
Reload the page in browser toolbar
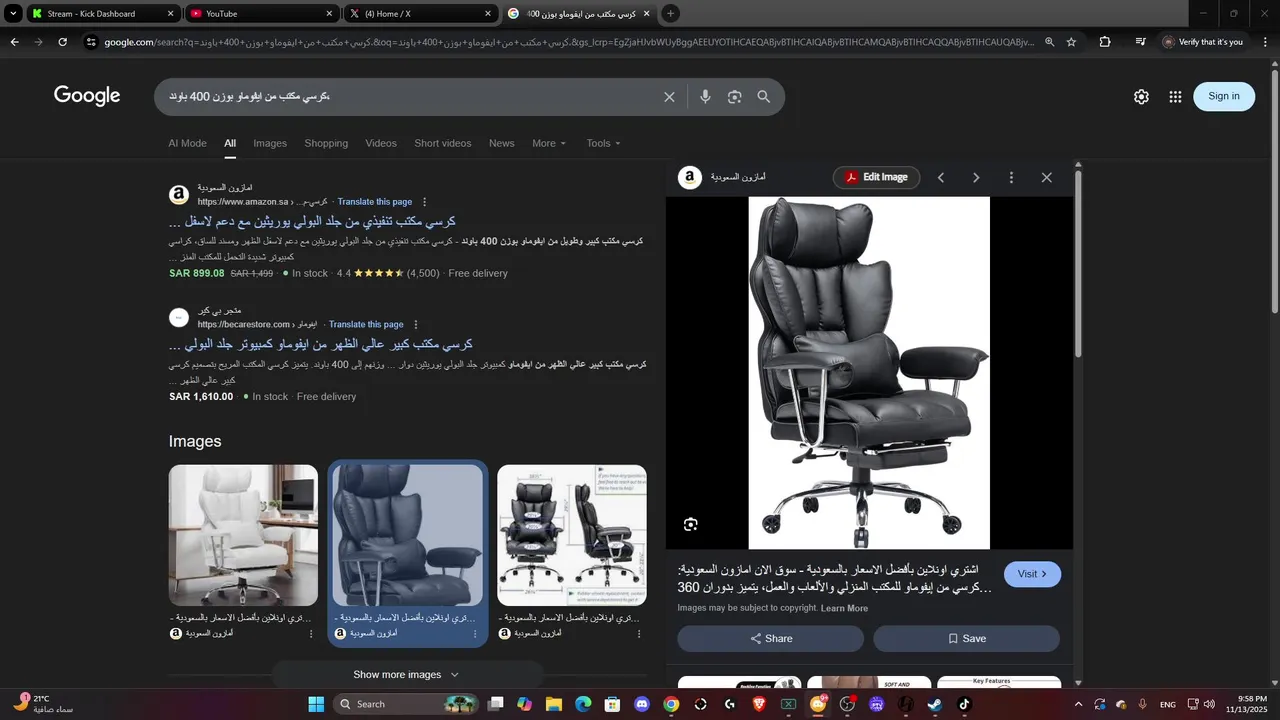(62, 42)
